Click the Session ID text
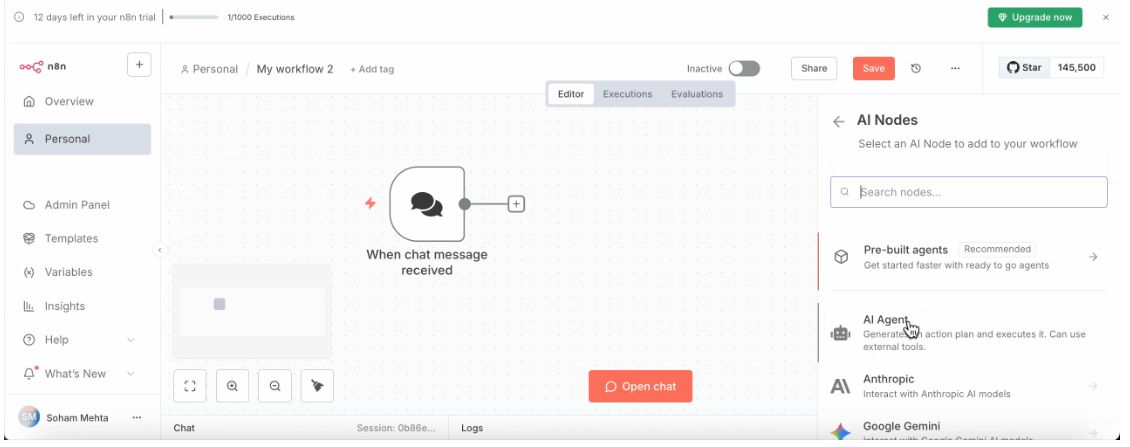The width and height of the screenshot is (1130, 447). (x=396, y=428)
